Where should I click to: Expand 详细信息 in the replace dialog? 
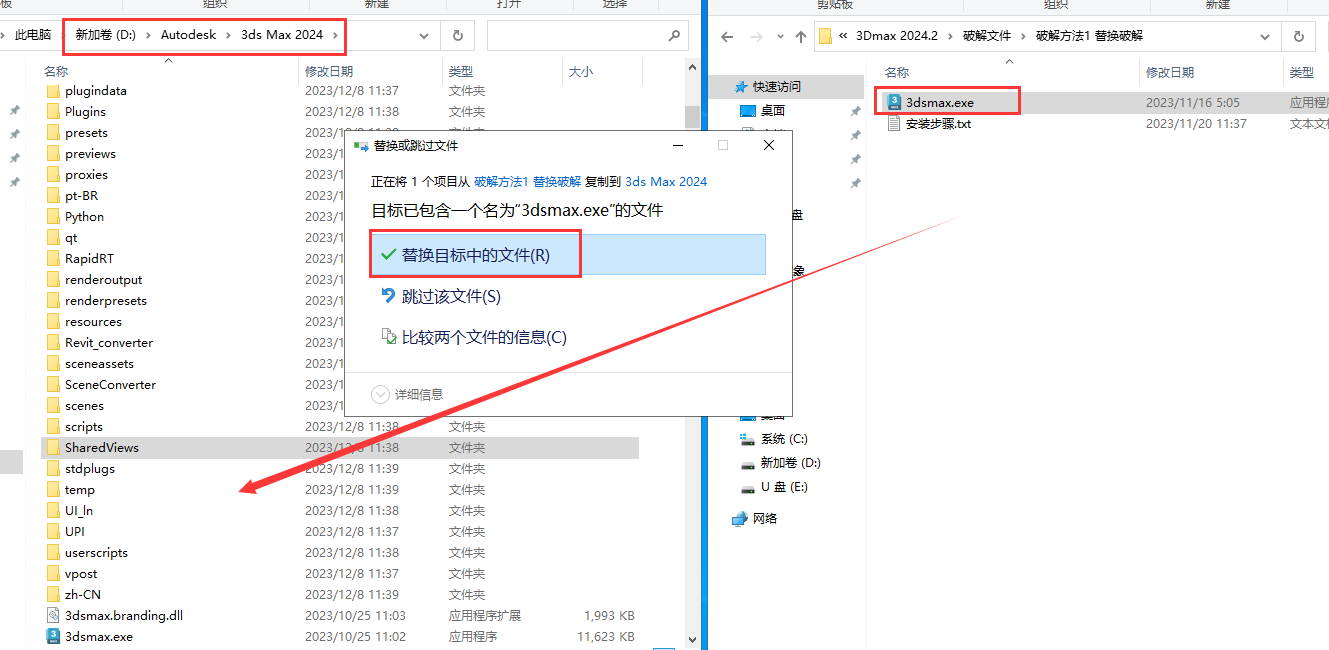[407, 394]
